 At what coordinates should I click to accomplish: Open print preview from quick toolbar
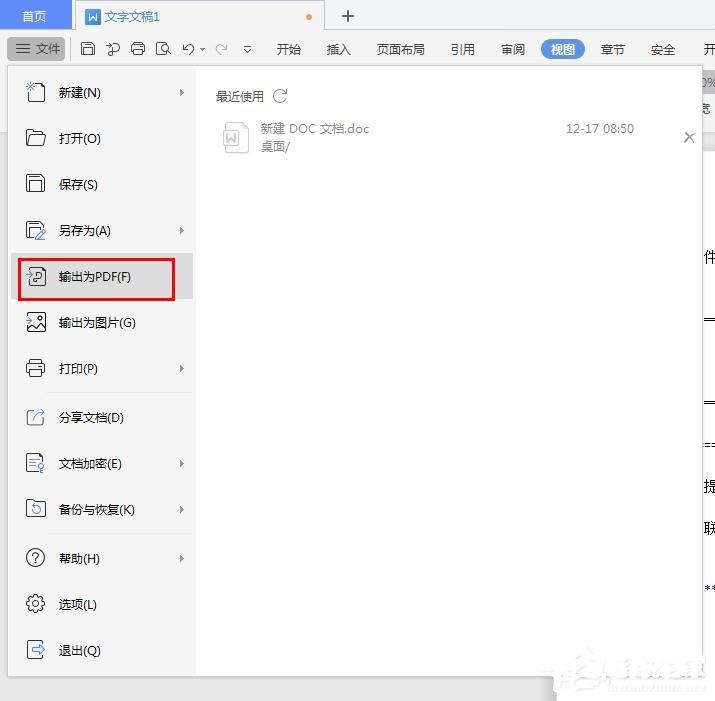point(163,48)
